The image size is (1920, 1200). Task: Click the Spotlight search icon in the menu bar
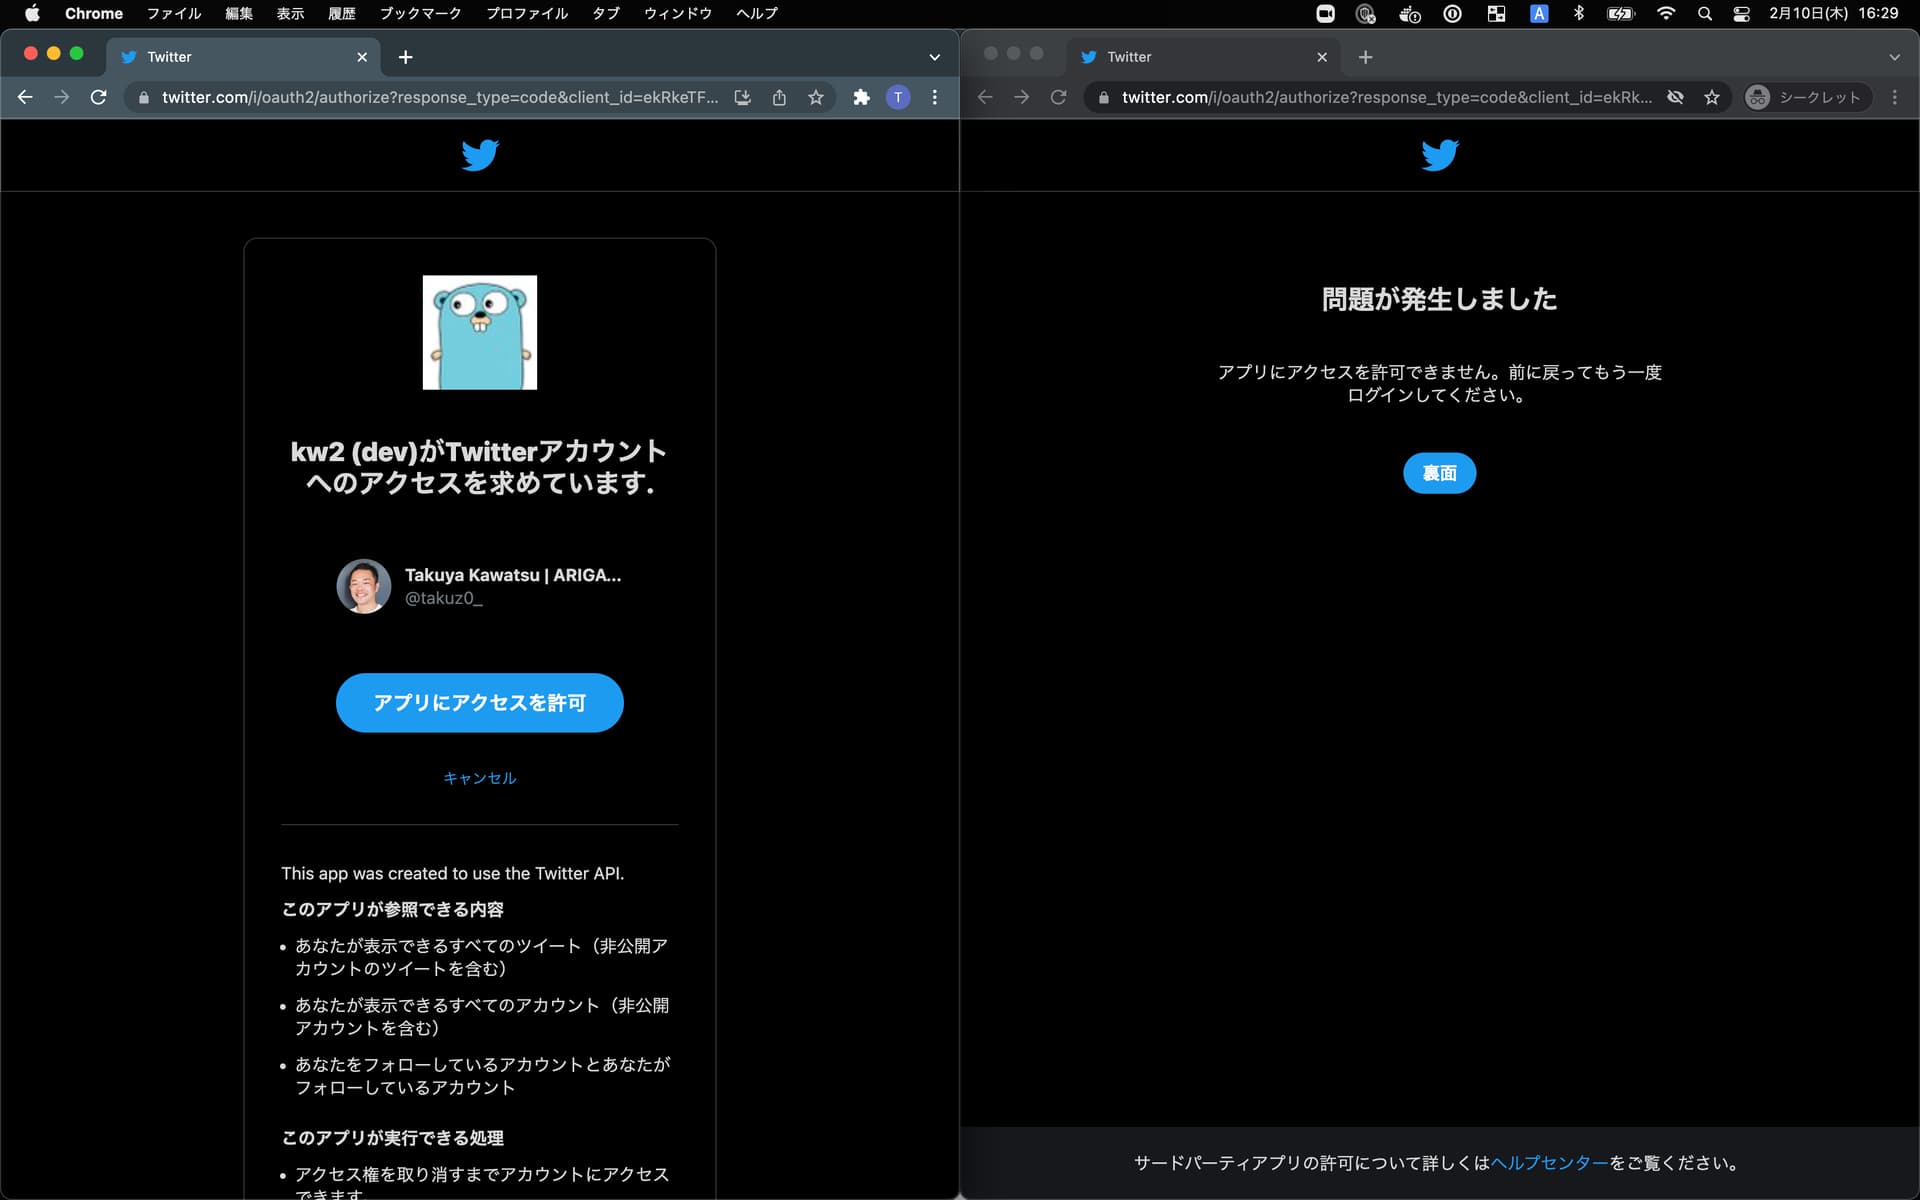click(1704, 14)
